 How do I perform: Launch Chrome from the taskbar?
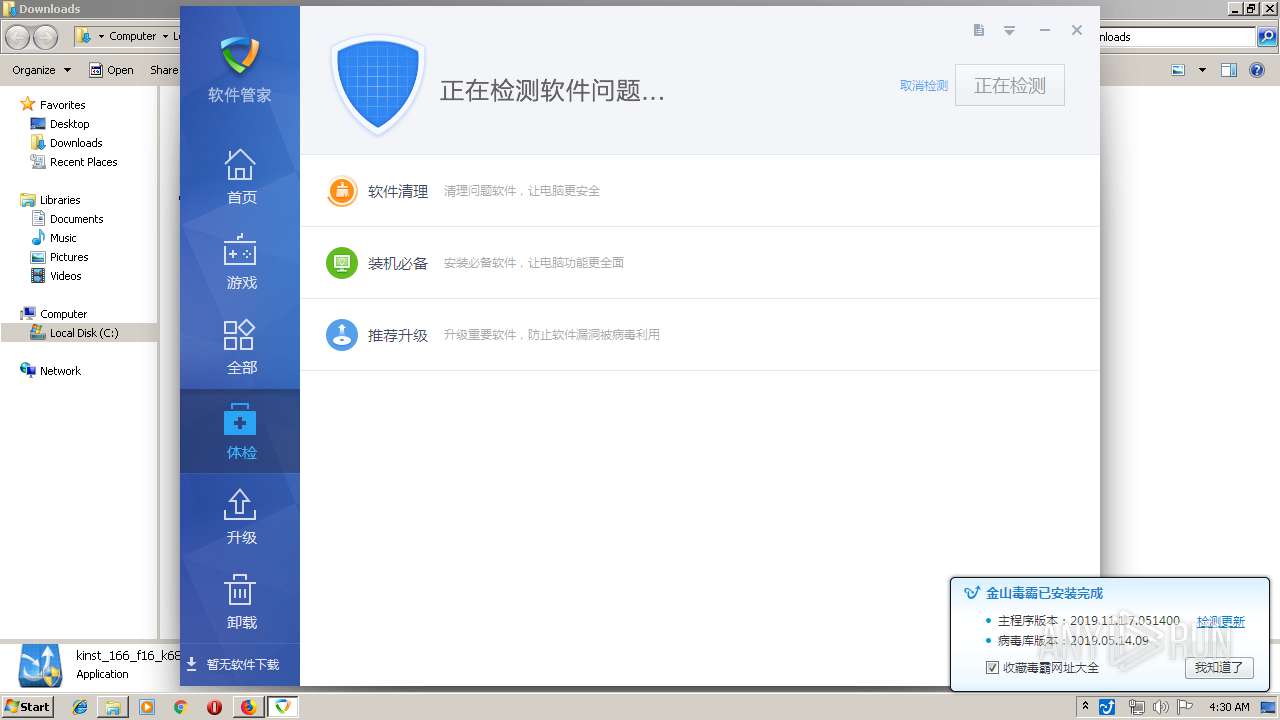180,707
